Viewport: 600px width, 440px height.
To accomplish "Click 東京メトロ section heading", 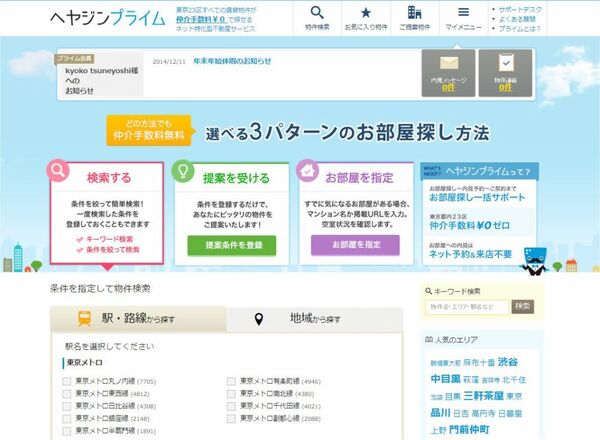I will 85,362.
